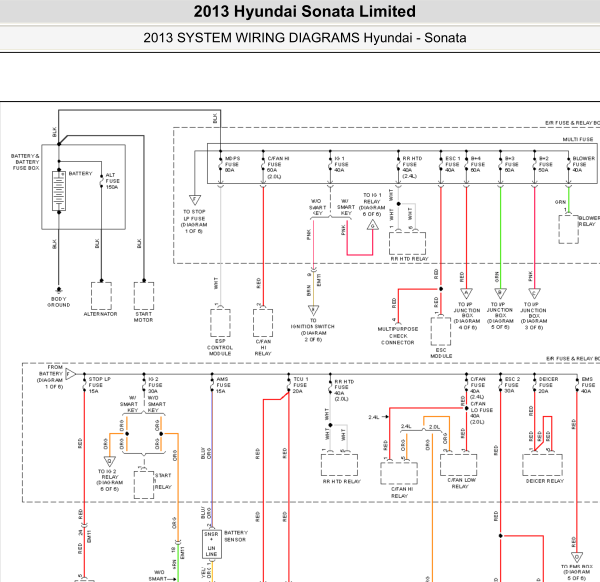The image size is (600, 582).
Task: Click the 'B+2 FUSE 50A' label
Action: click(x=546, y=164)
